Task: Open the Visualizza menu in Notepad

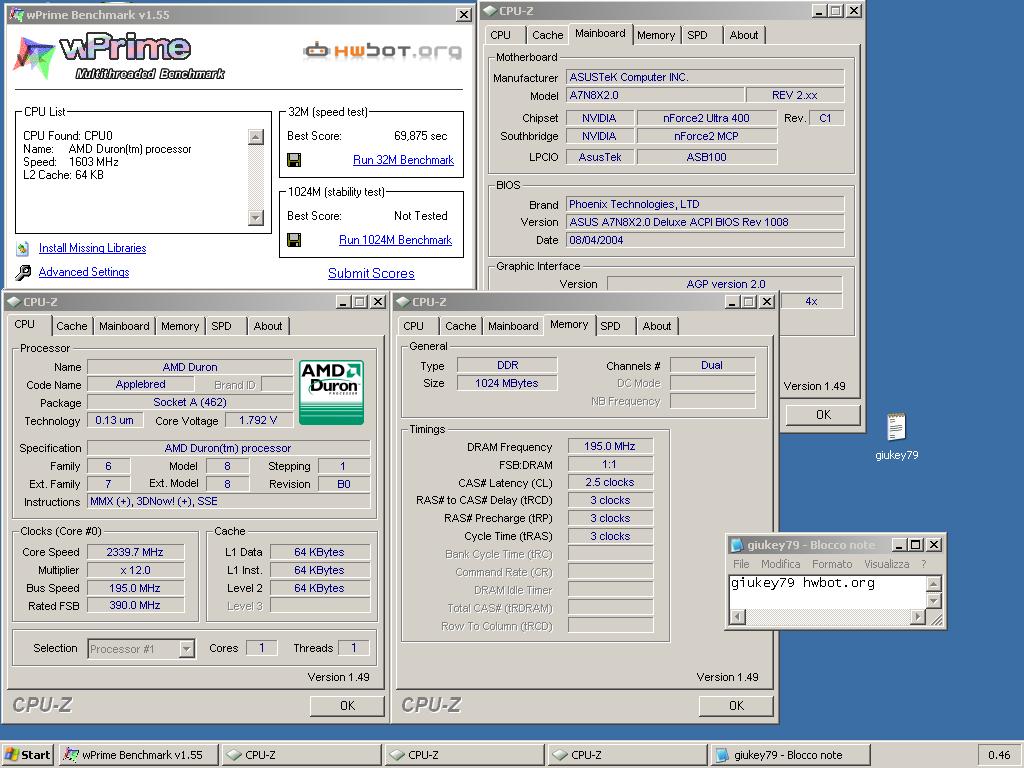Action: click(886, 564)
